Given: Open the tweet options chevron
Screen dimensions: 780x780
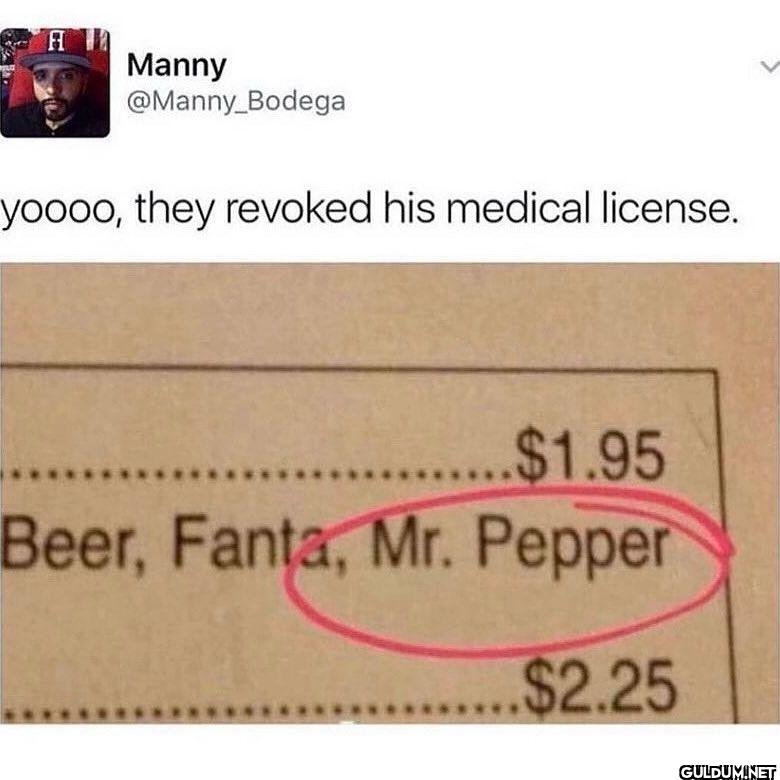Looking at the screenshot, I should point(770,67).
